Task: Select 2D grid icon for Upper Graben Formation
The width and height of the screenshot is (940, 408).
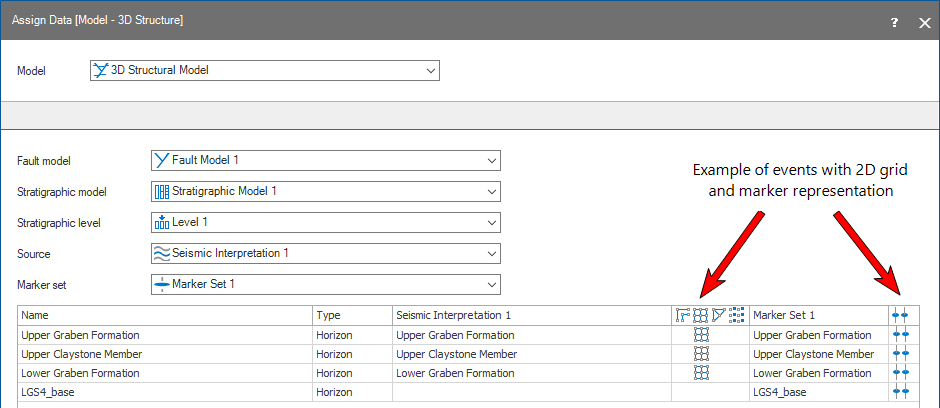Action: (x=701, y=335)
